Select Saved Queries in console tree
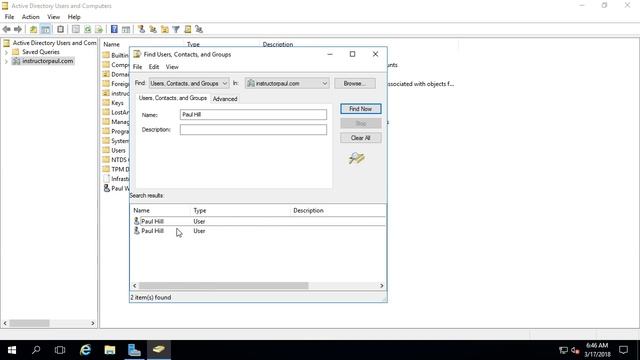 (x=41, y=52)
